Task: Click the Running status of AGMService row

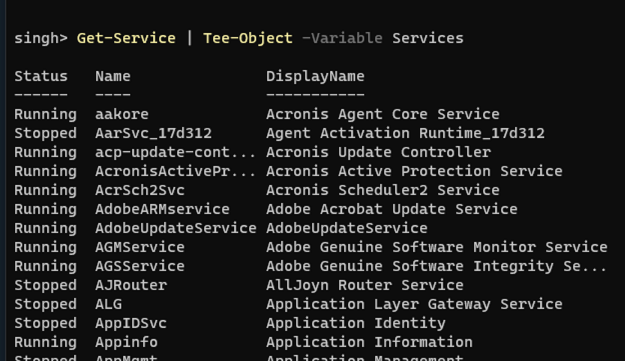Action: click(45, 247)
